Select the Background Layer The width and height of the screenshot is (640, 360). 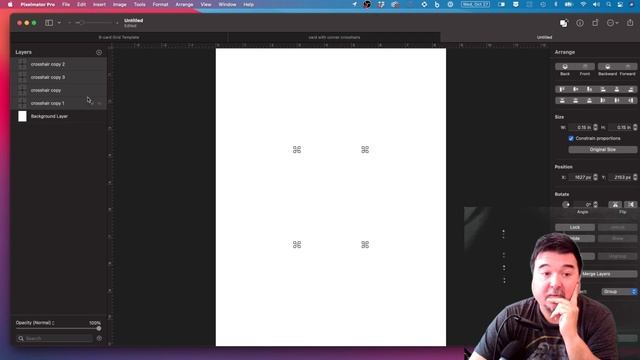coord(59,116)
